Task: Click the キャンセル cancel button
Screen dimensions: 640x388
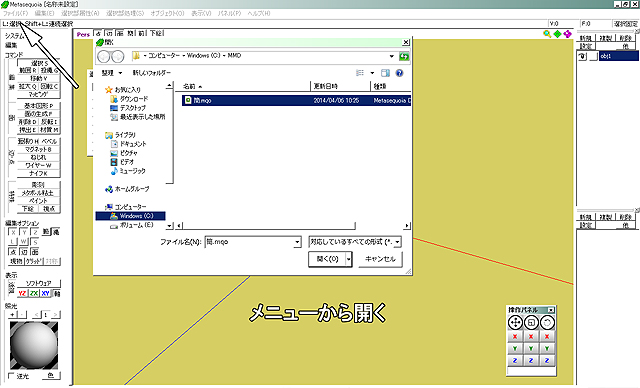Action: pyautogui.click(x=380, y=259)
